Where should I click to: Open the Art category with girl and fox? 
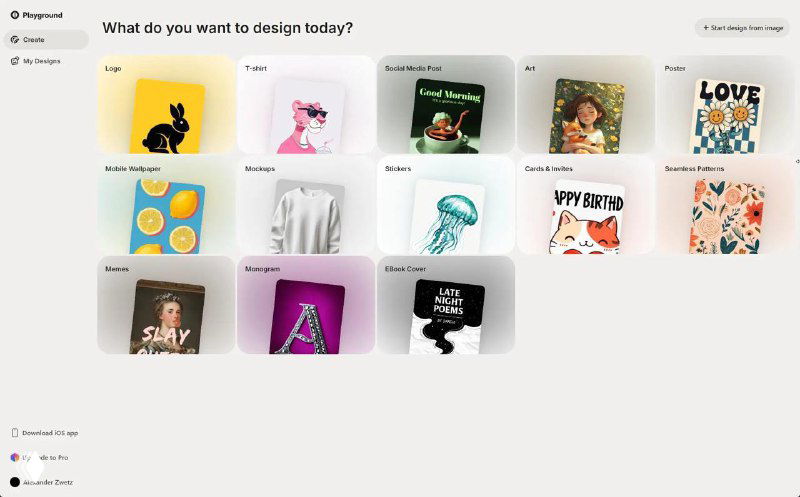[x=586, y=104]
